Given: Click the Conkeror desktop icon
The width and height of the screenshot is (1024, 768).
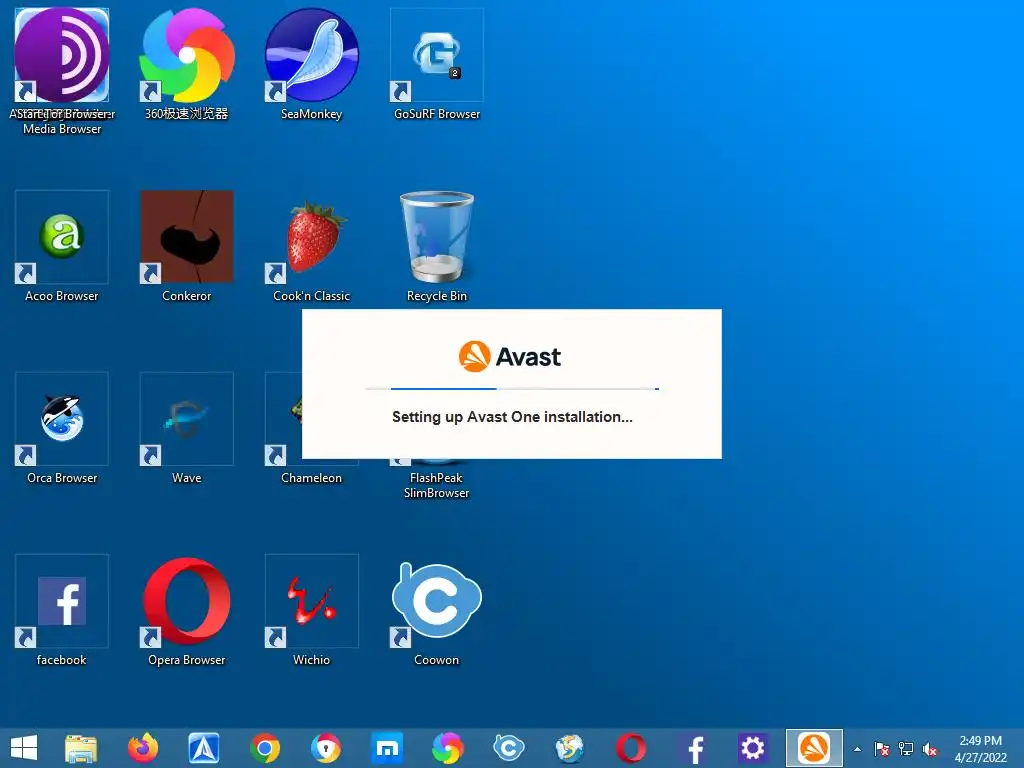Looking at the screenshot, I should point(187,237).
